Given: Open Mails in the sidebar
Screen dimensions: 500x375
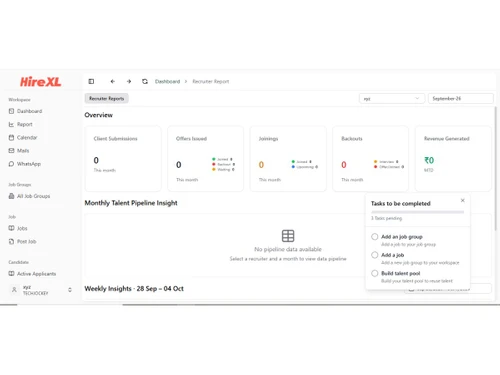Looking at the screenshot, I should tap(23, 151).
